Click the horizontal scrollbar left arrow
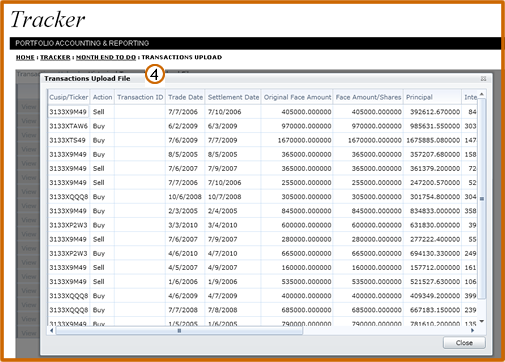Screen dimensions: 505x362 [51, 331]
